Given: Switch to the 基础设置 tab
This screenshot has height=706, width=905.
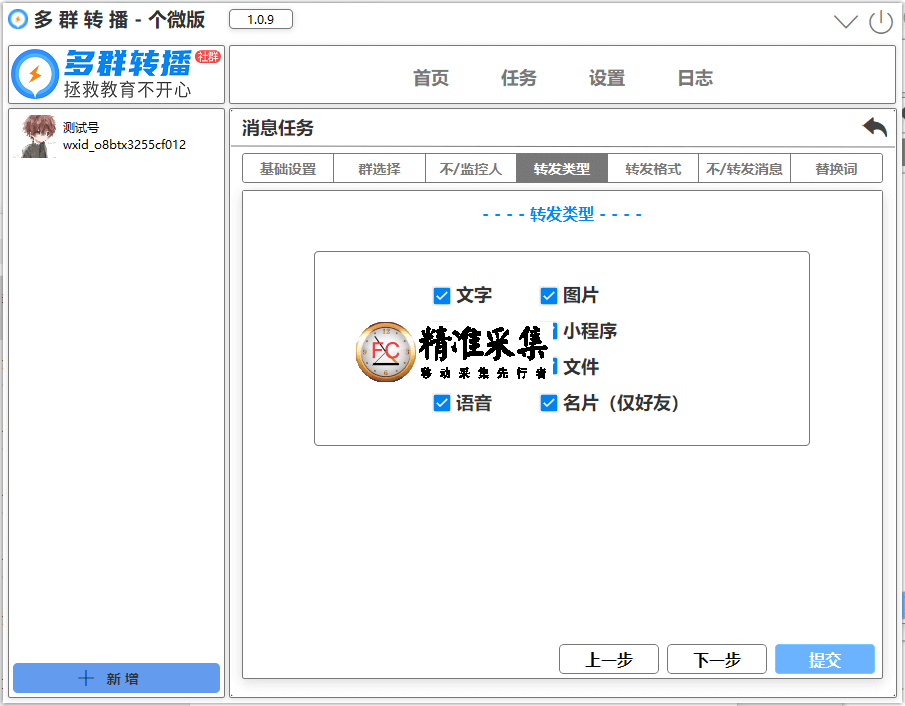Looking at the screenshot, I should [x=288, y=169].
